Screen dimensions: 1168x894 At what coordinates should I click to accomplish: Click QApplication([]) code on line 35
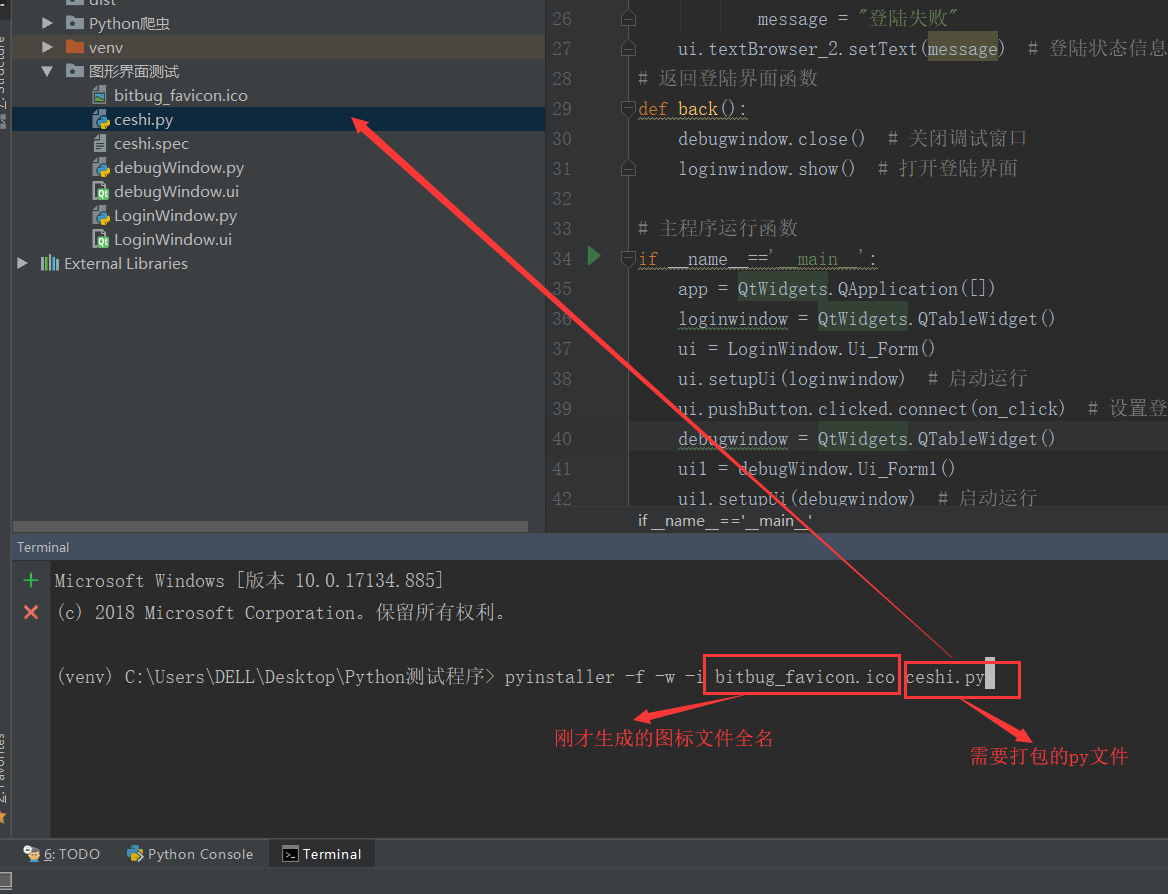(x=916, y=288)
